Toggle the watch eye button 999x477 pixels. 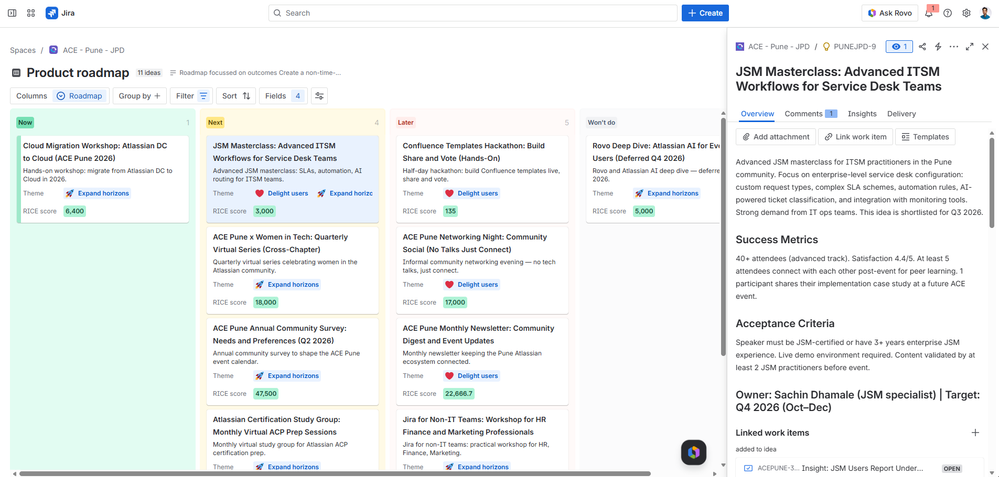(899, 46)
